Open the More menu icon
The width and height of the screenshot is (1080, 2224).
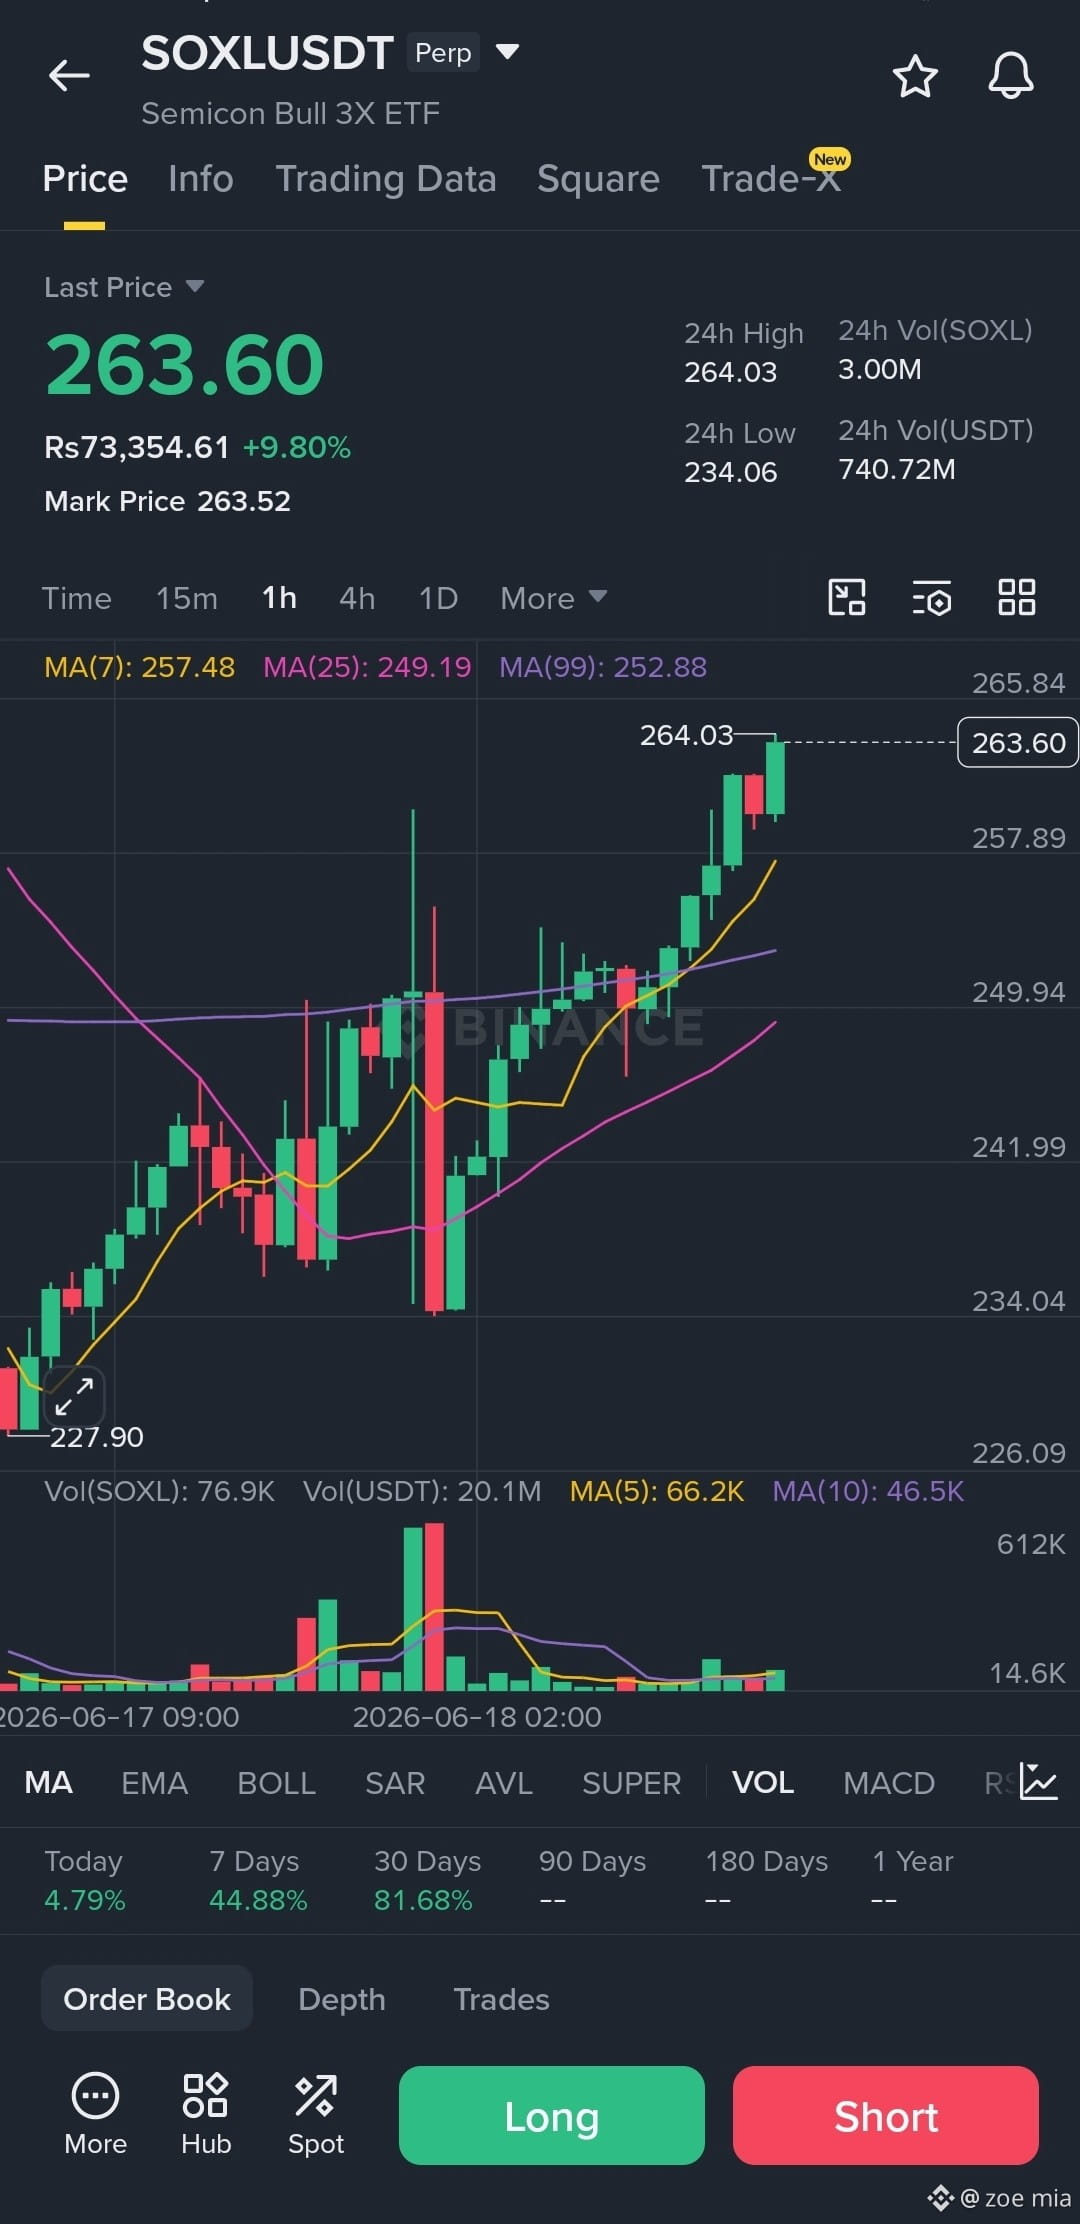96,2113
